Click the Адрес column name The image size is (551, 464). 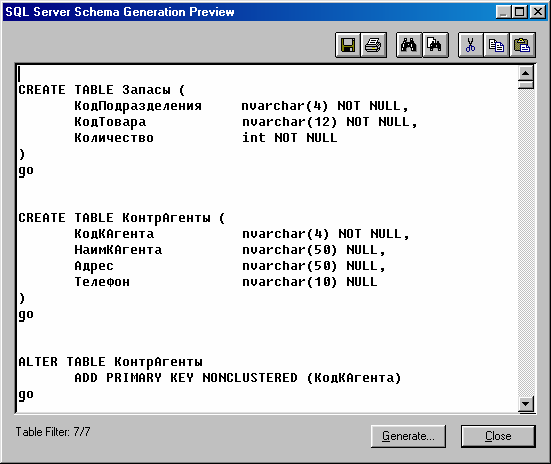click(x=94, y=266)
